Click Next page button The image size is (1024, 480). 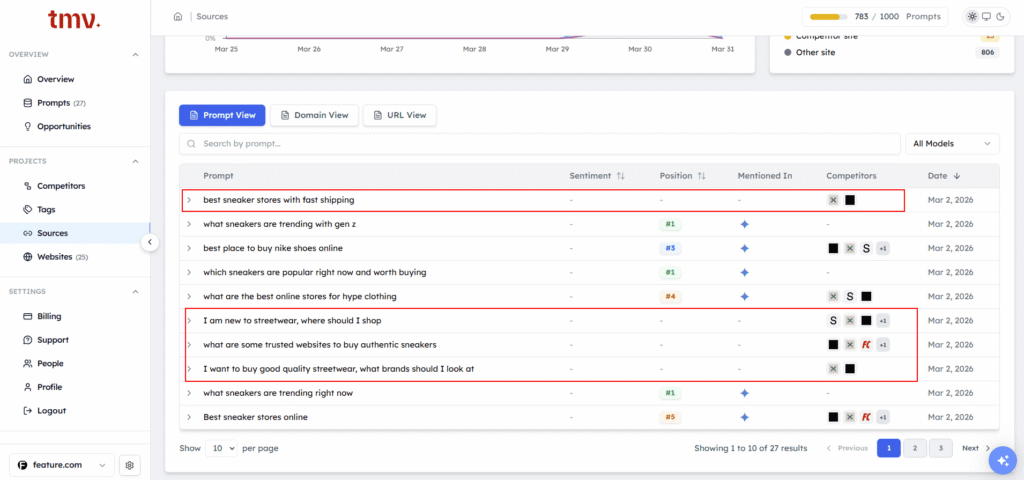point(976,448)
